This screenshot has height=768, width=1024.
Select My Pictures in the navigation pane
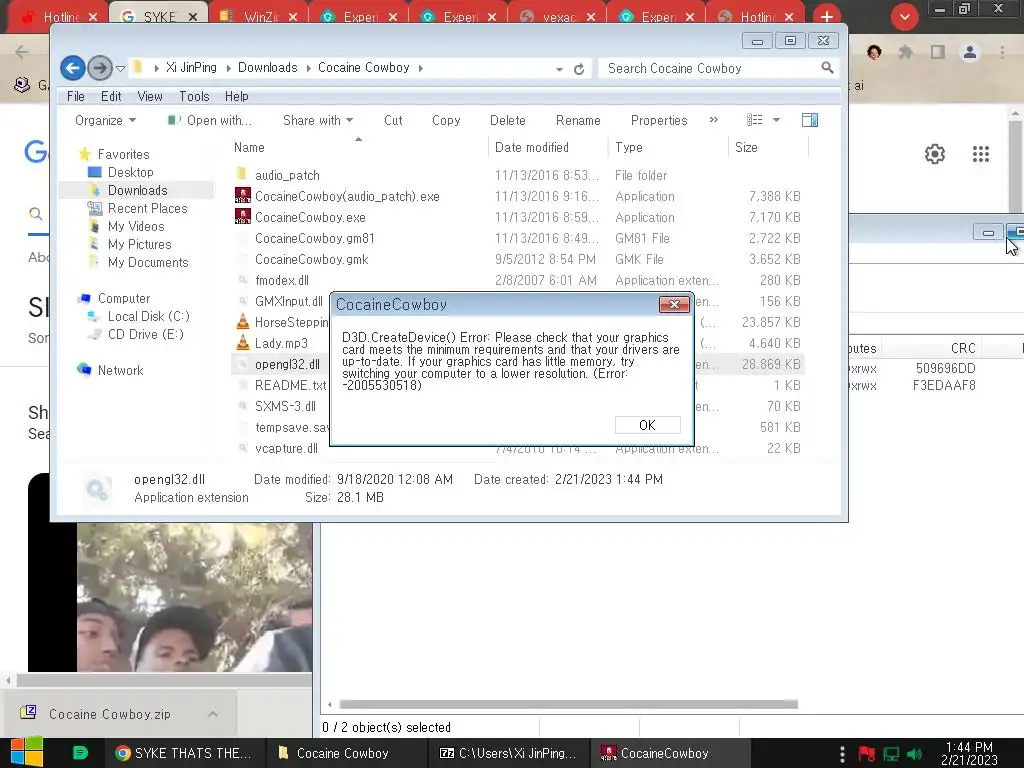tap(140, 244)
